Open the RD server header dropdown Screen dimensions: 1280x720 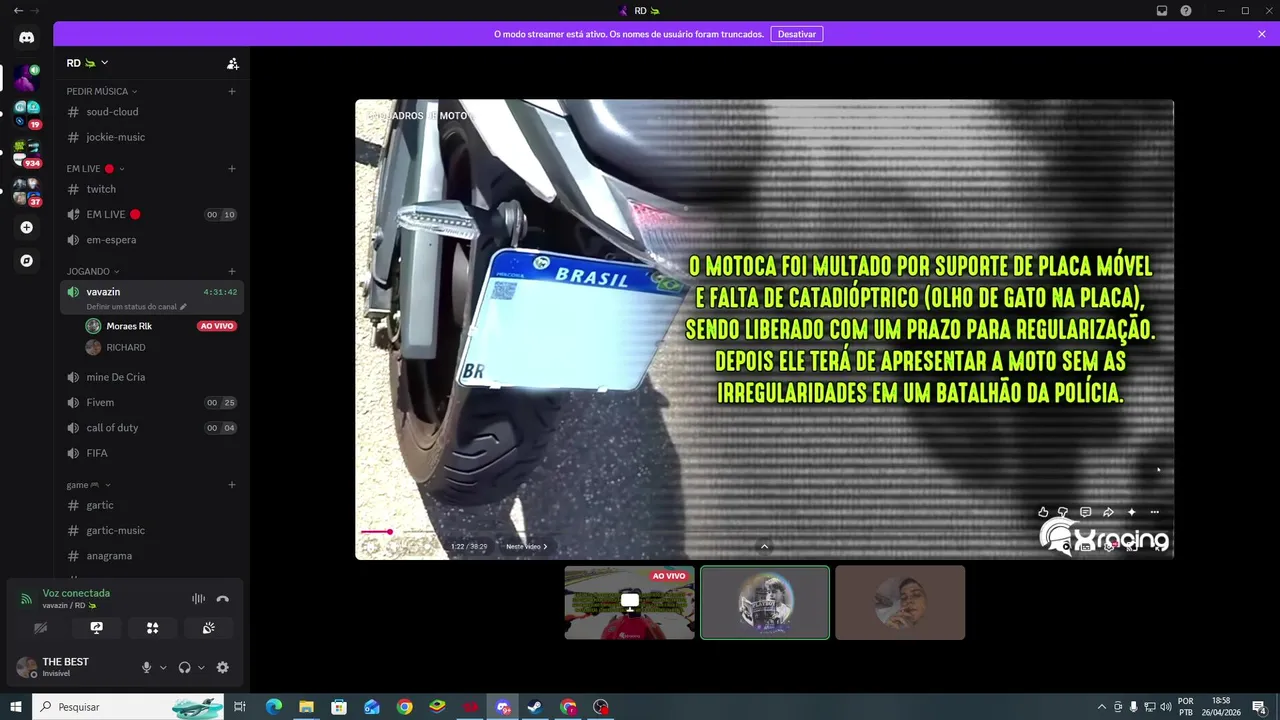click(88, 63)
